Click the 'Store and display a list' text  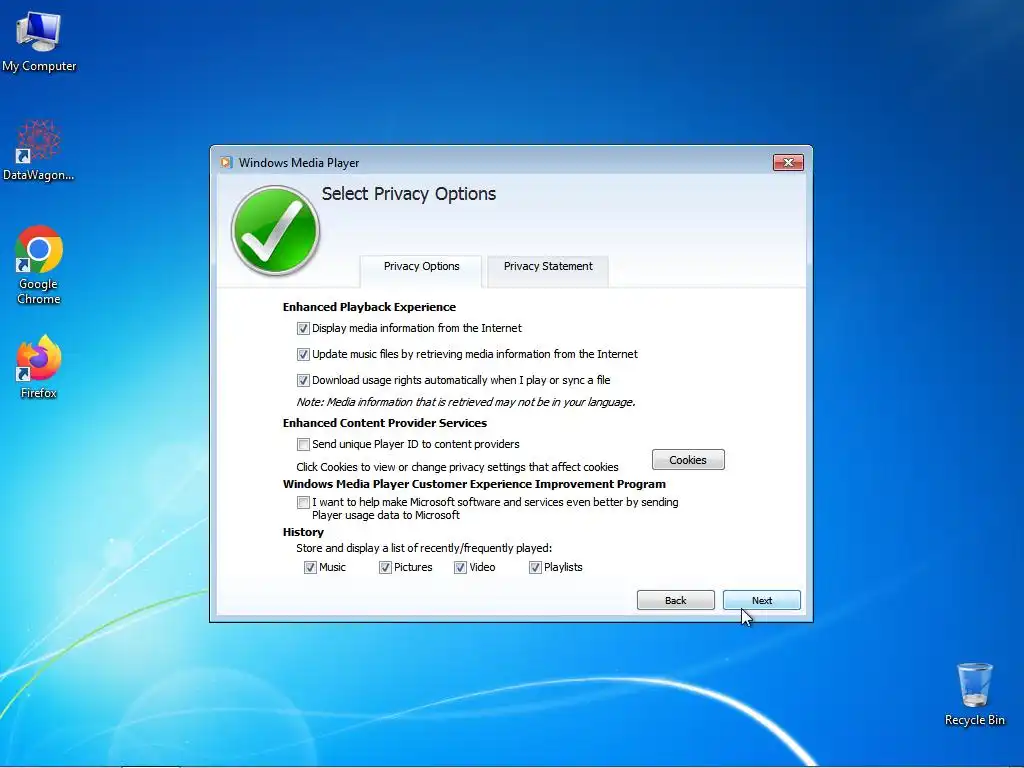tap(424, 548)
